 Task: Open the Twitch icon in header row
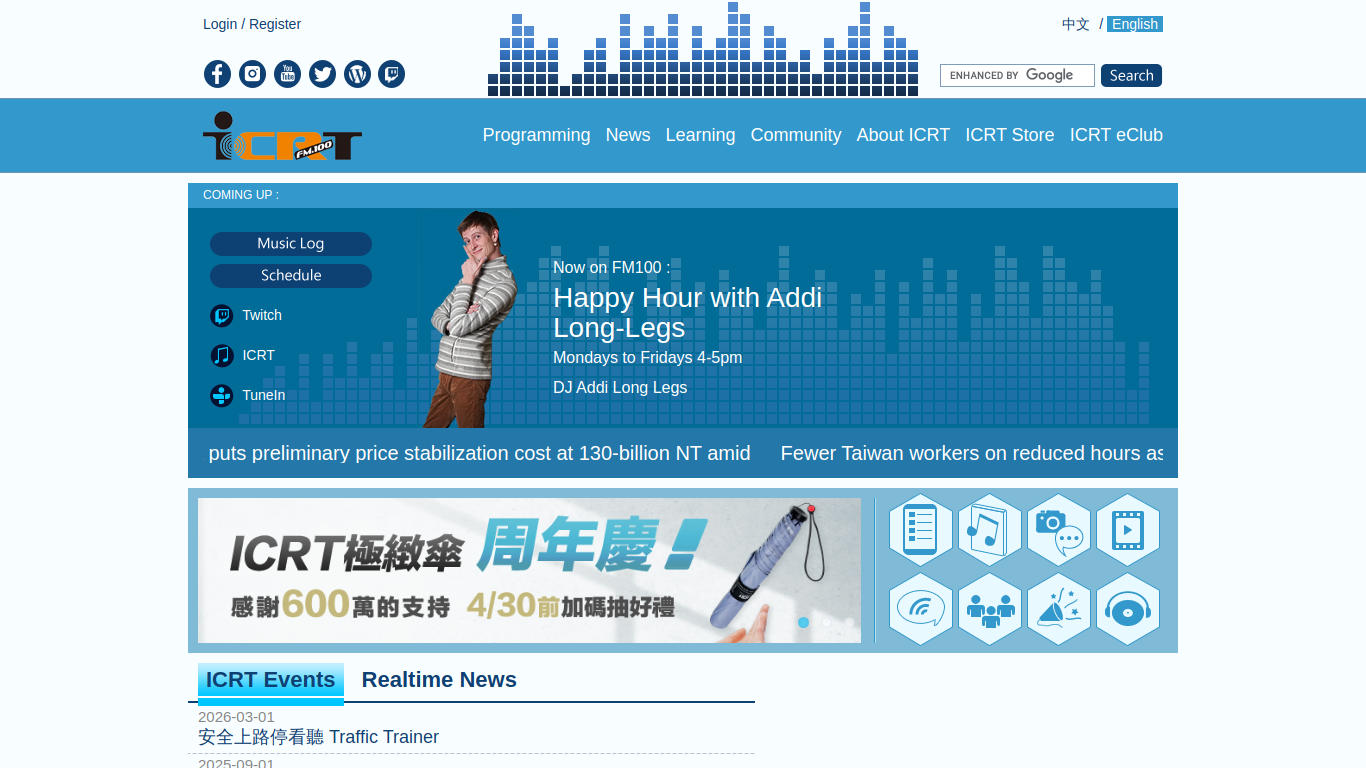(x=391, y=74)
